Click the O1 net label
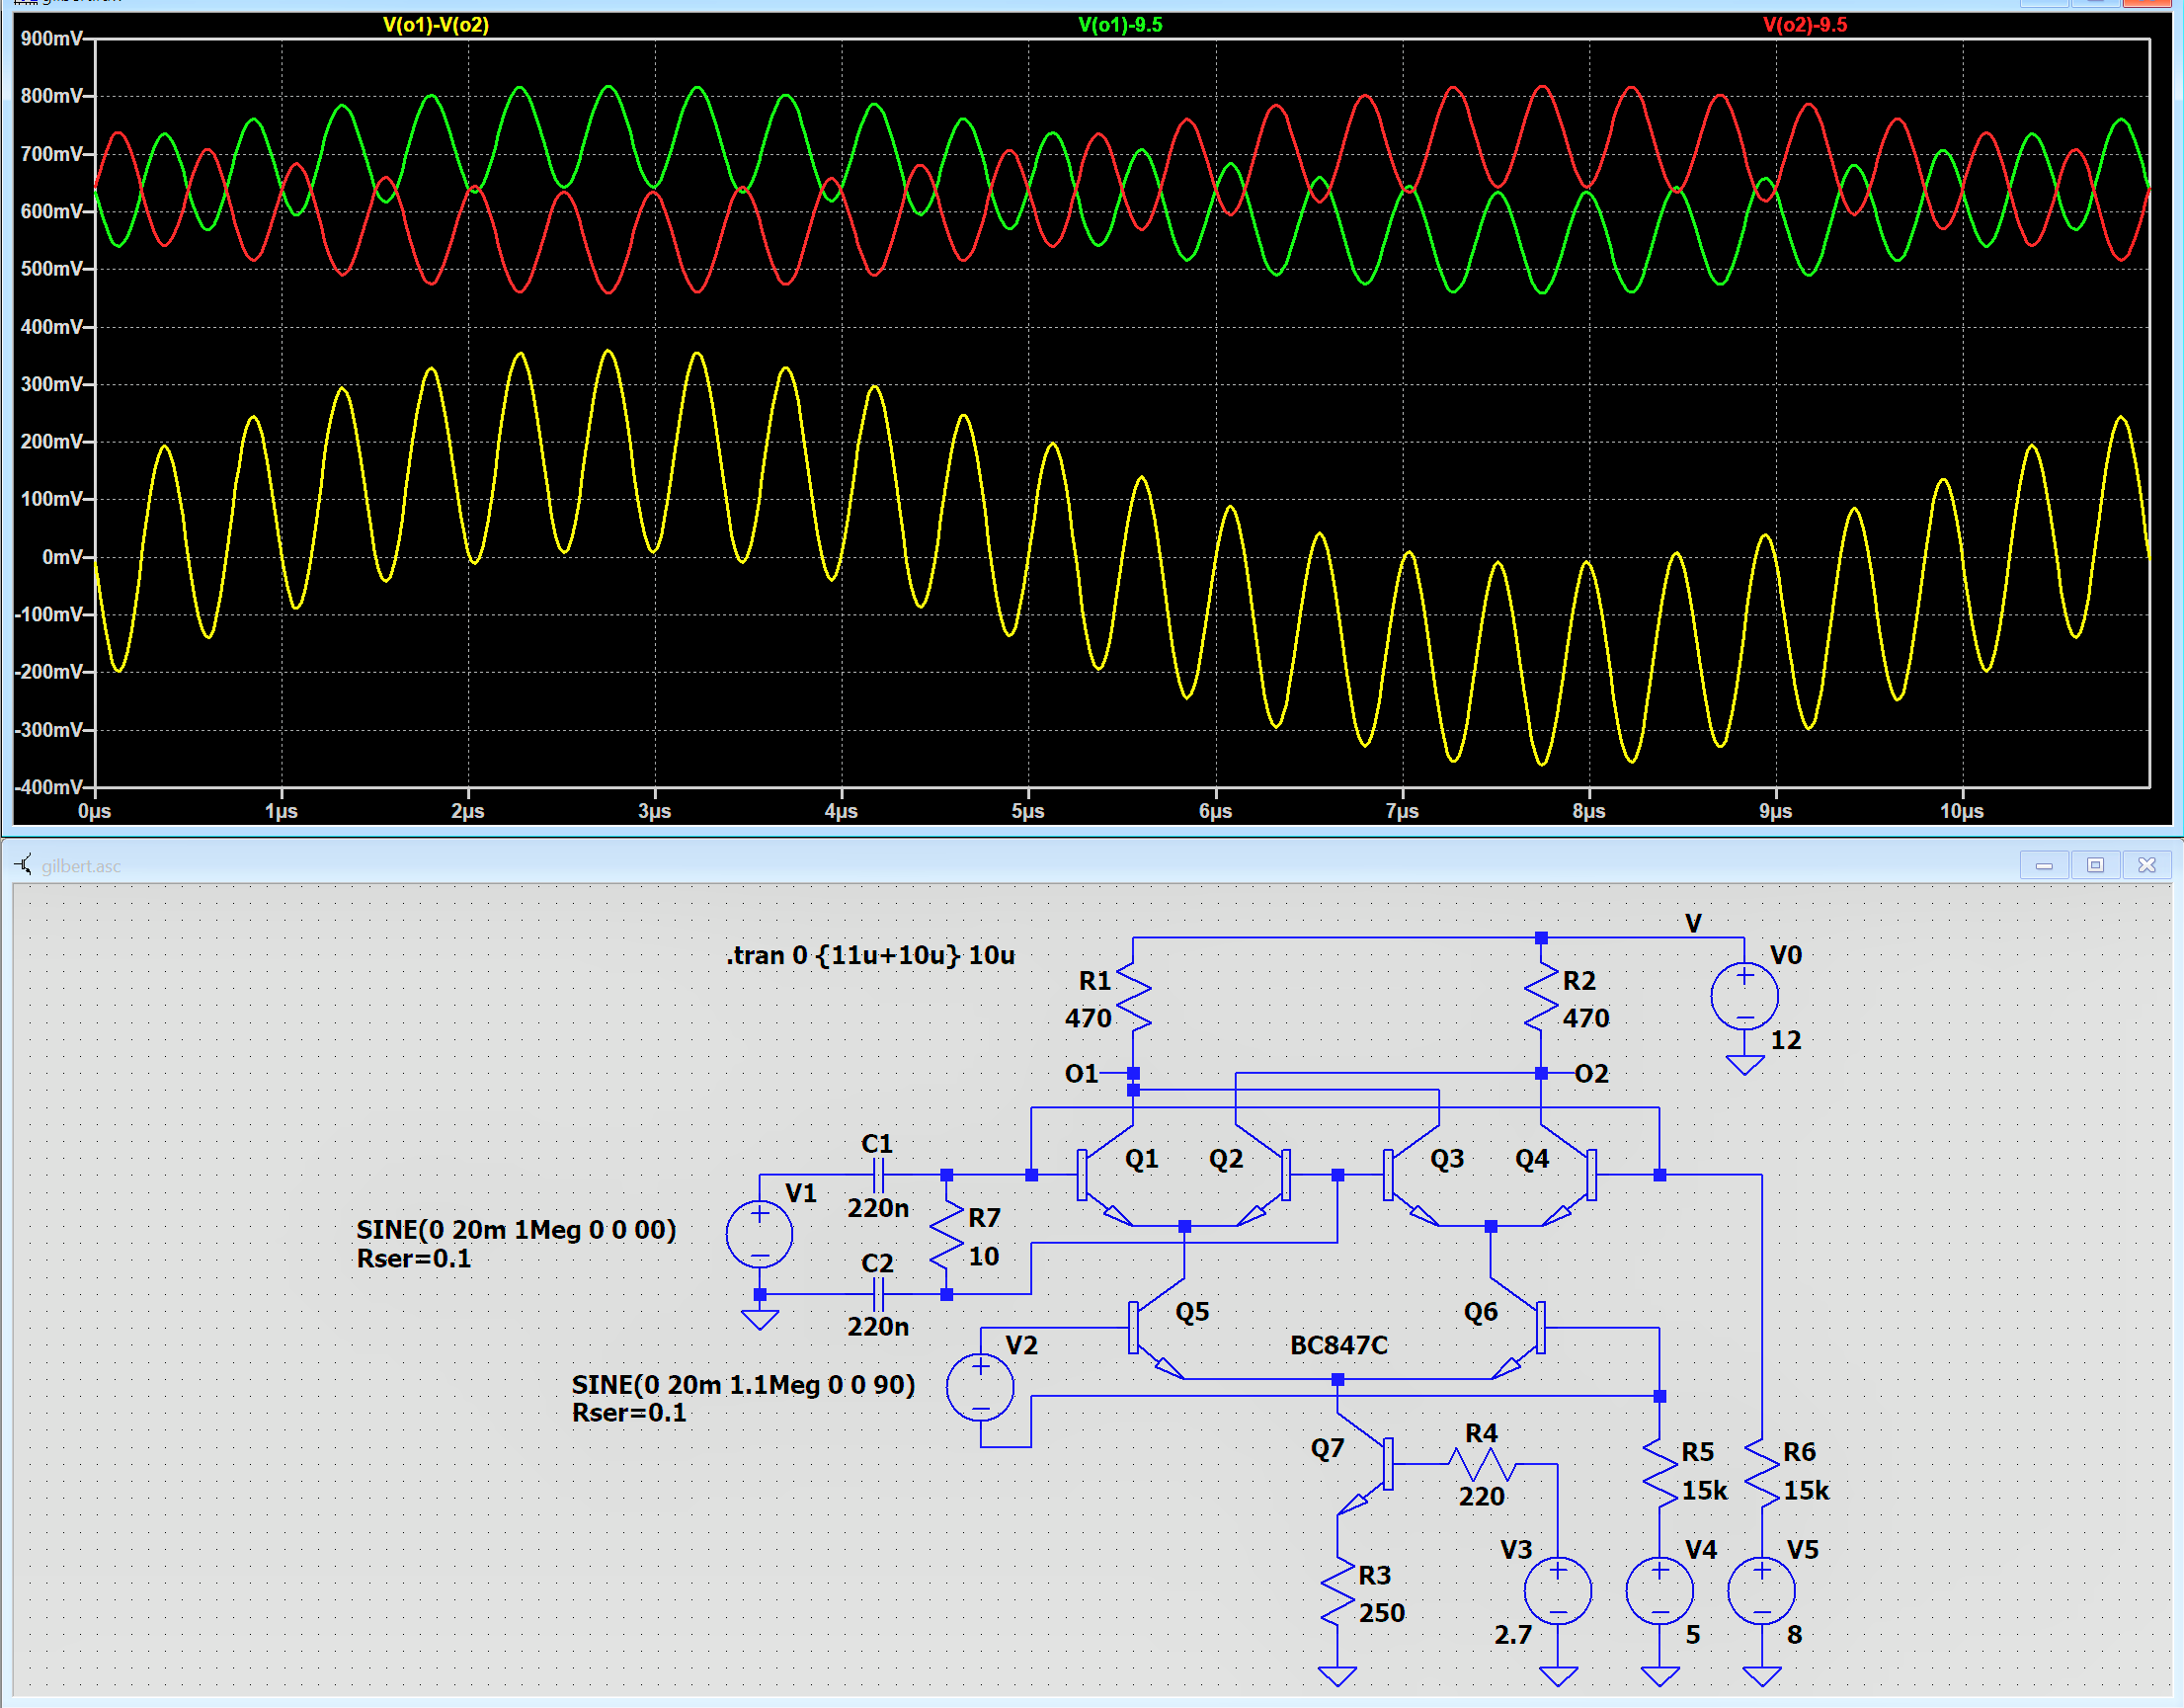2184x1708 pixels. [1080, 1074]
